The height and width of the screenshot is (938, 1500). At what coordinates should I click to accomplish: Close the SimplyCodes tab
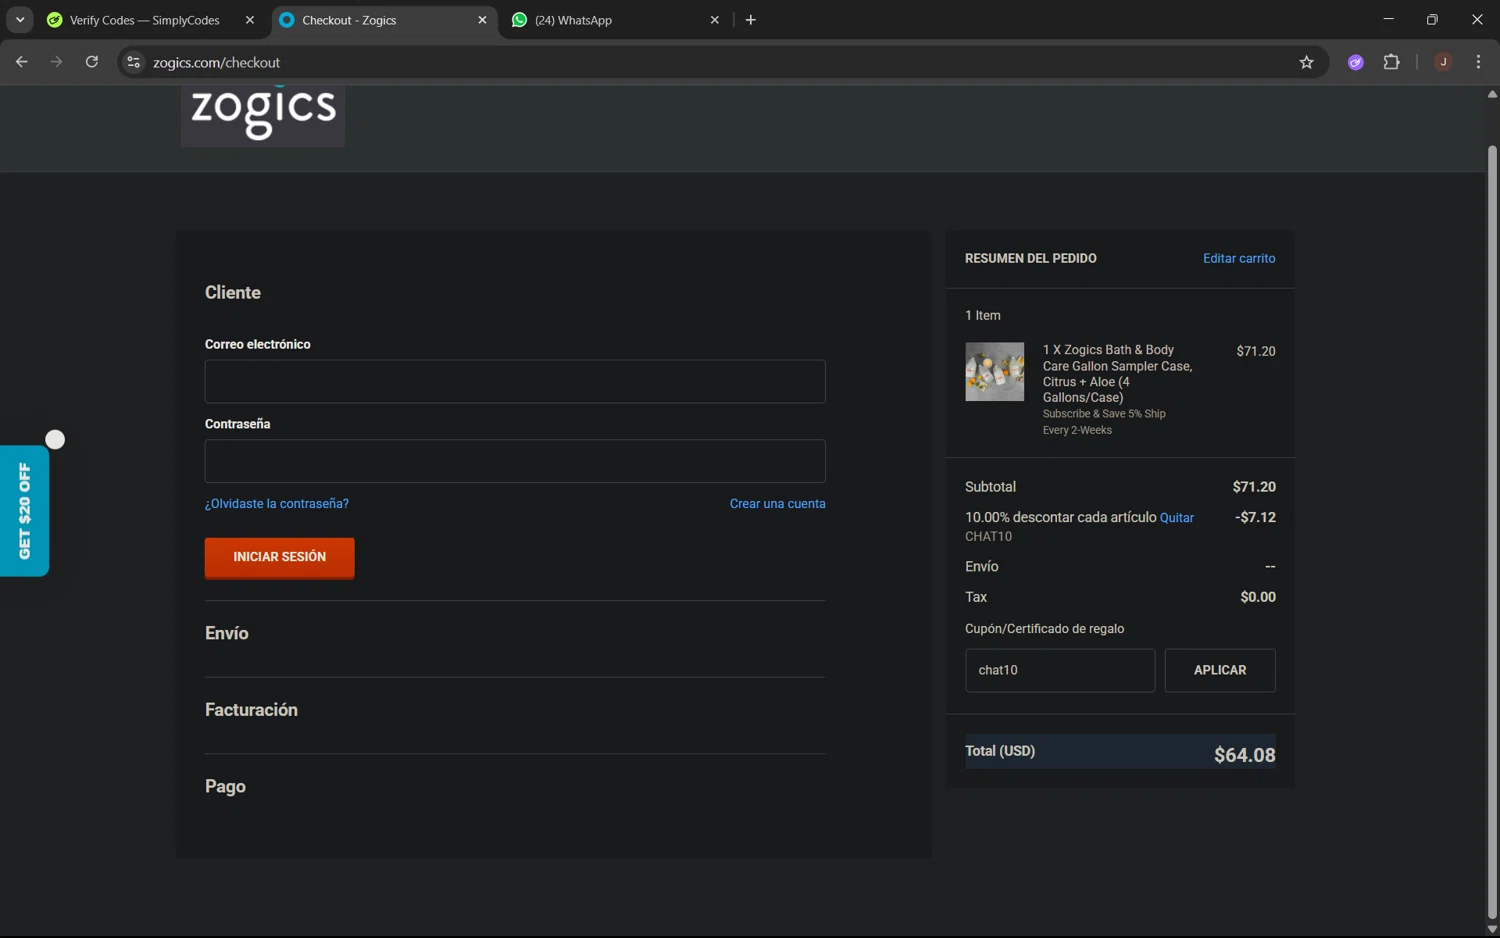point(250,20)
